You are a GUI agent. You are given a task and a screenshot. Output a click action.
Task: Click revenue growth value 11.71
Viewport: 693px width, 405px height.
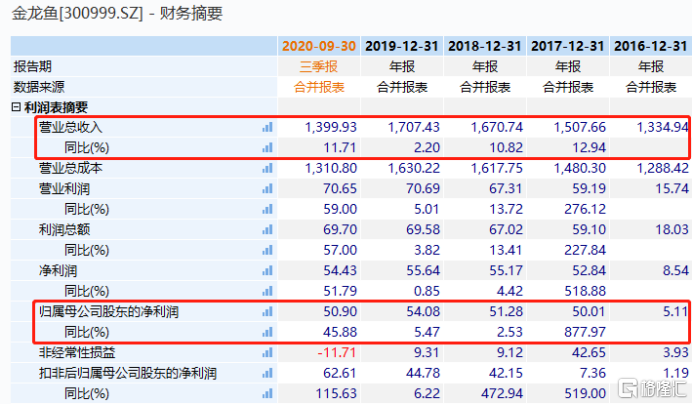pos(340,148)
